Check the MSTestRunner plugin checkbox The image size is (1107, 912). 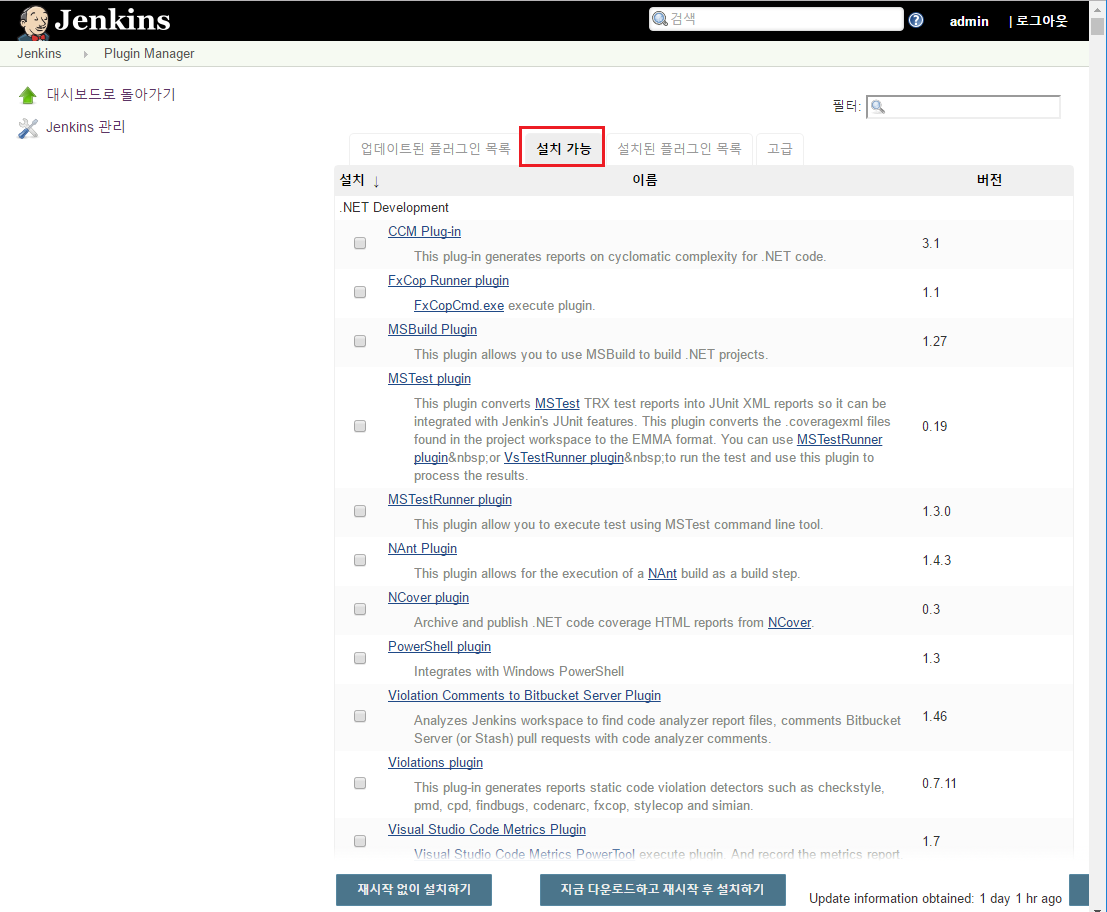pos(360,510)
